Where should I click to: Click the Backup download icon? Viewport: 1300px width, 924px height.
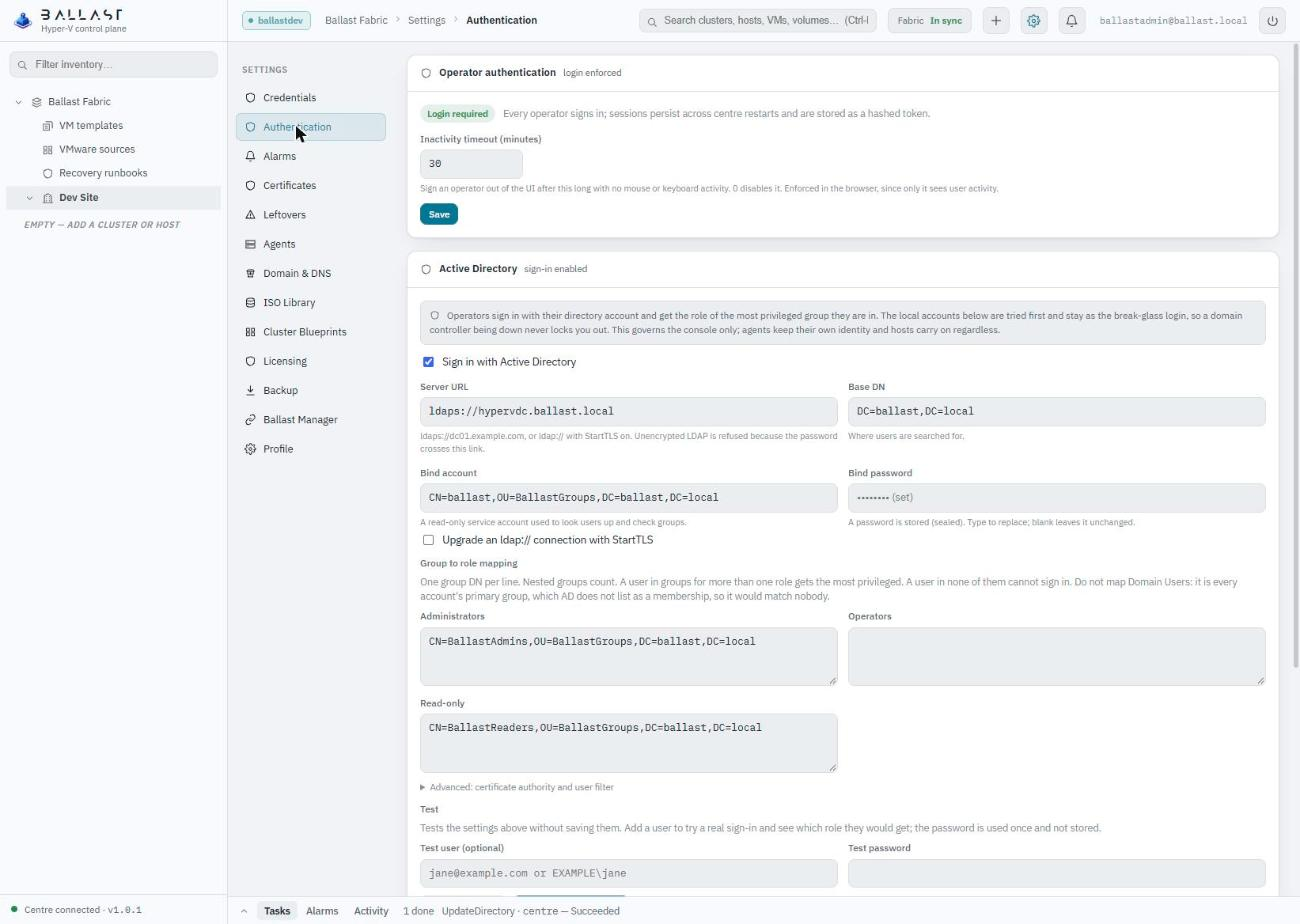(x=250, y=391)
